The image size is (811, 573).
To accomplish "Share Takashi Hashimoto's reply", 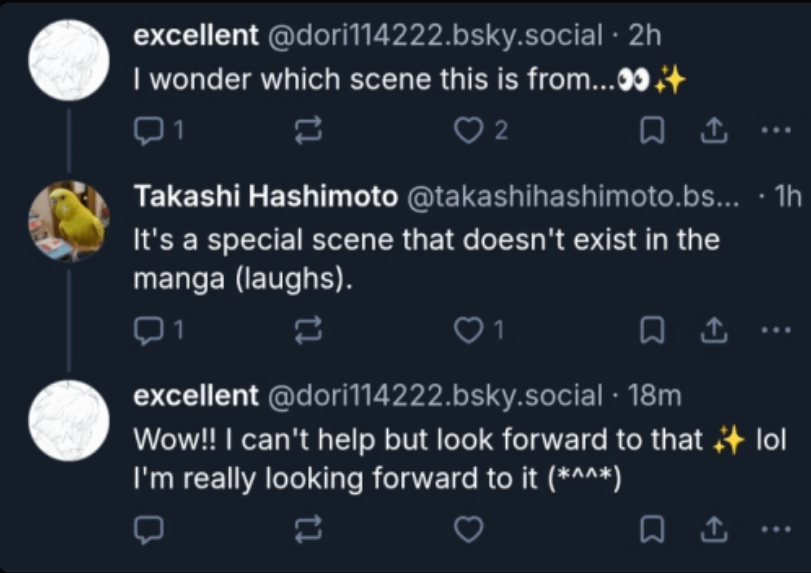I will pos(714,330).
